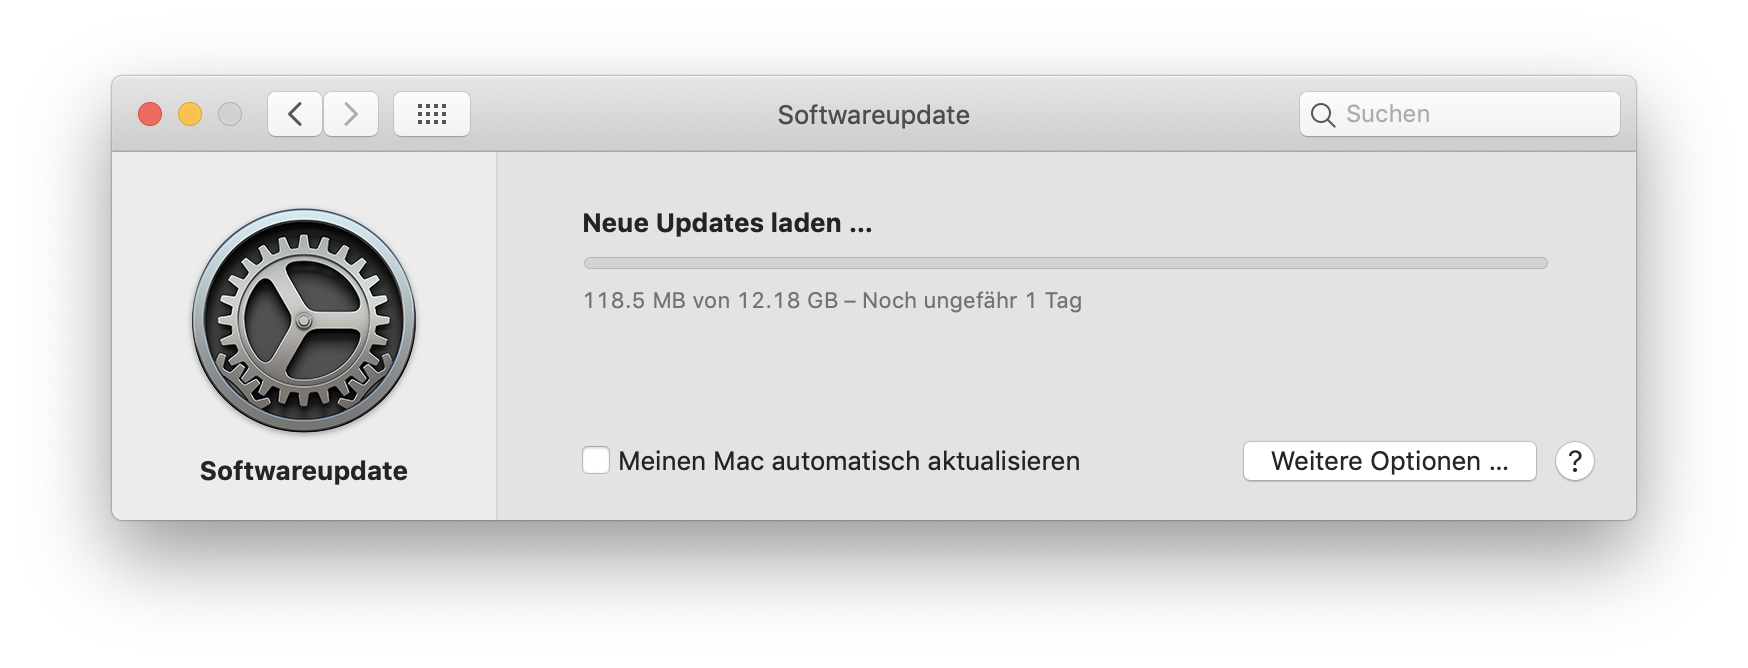Click the 'Noch ungefähr 1 Tag' time estimate
The width and height of the screenshot is (1748, 668).
coord(972,300)
